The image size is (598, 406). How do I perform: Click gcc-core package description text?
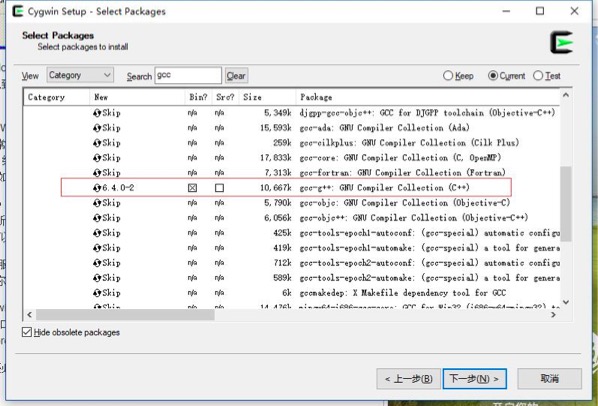pyautogui.click(x=400, y=158)
